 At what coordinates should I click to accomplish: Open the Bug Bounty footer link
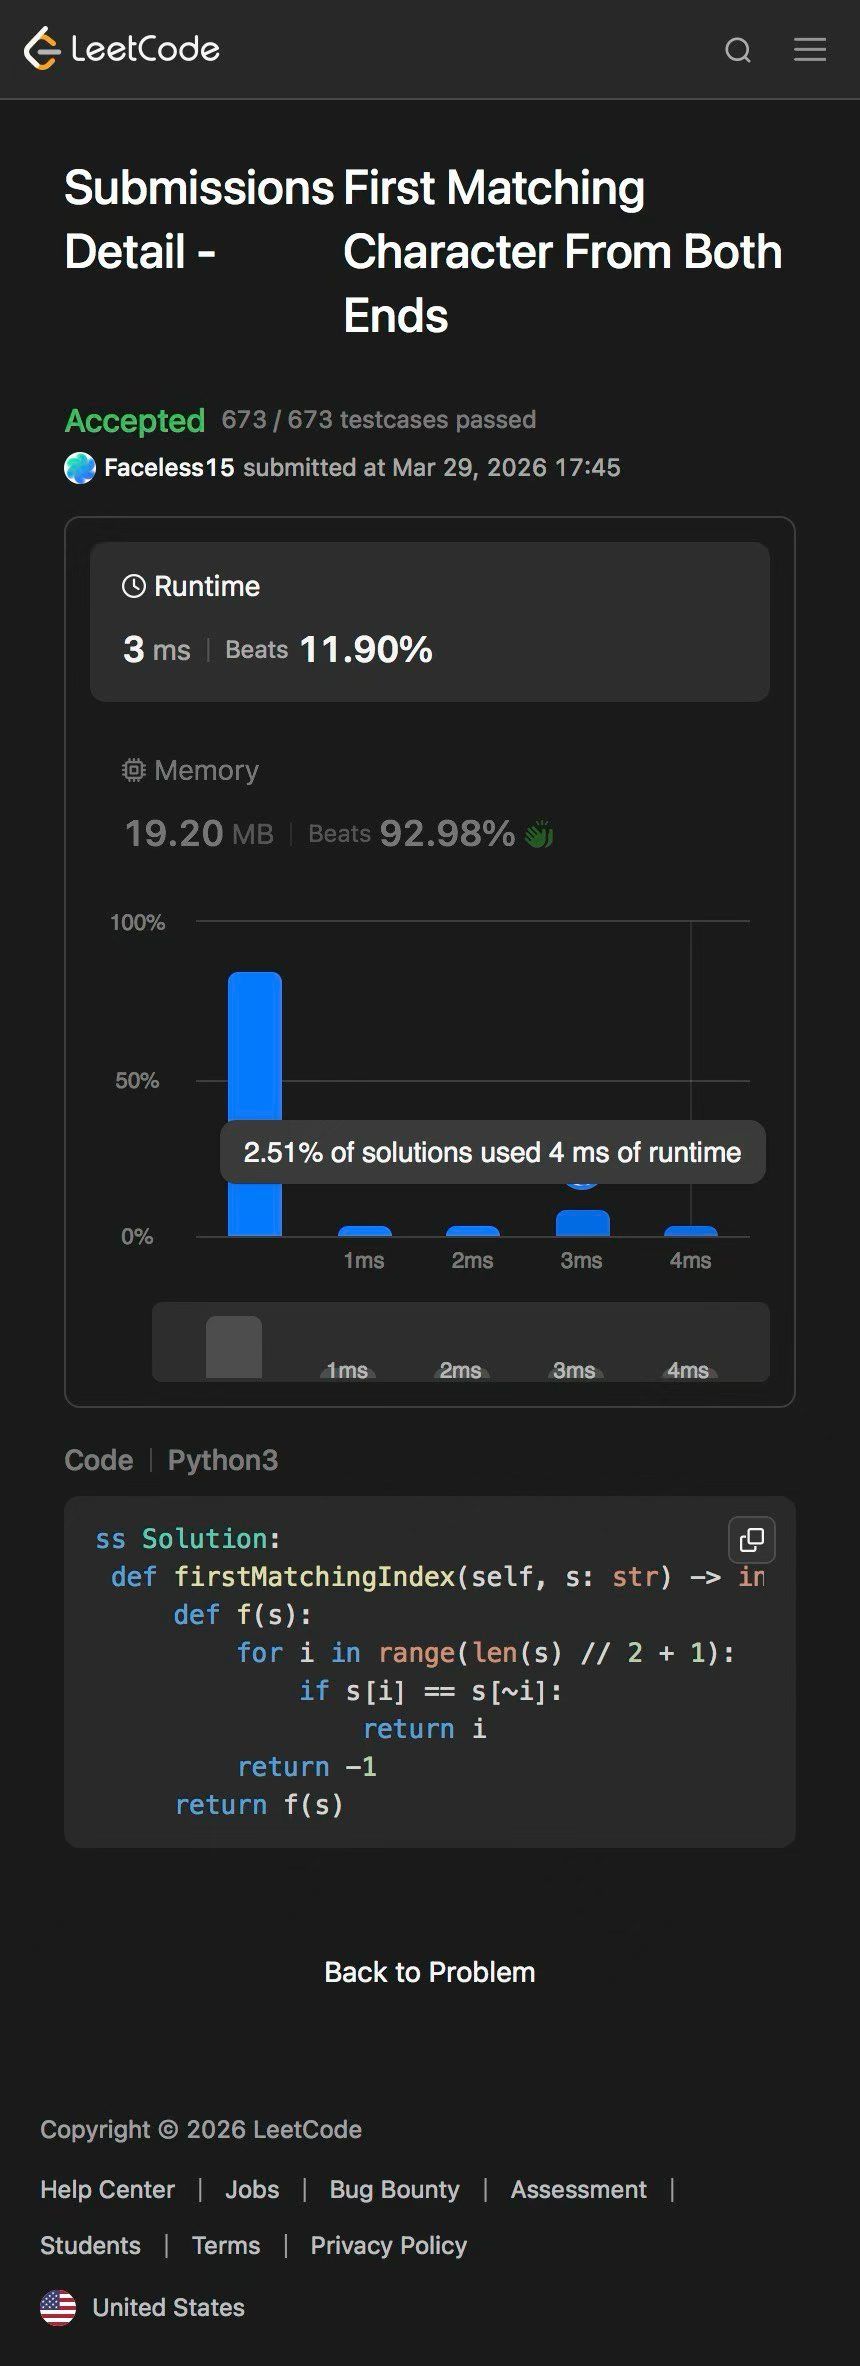point(394,2190)
